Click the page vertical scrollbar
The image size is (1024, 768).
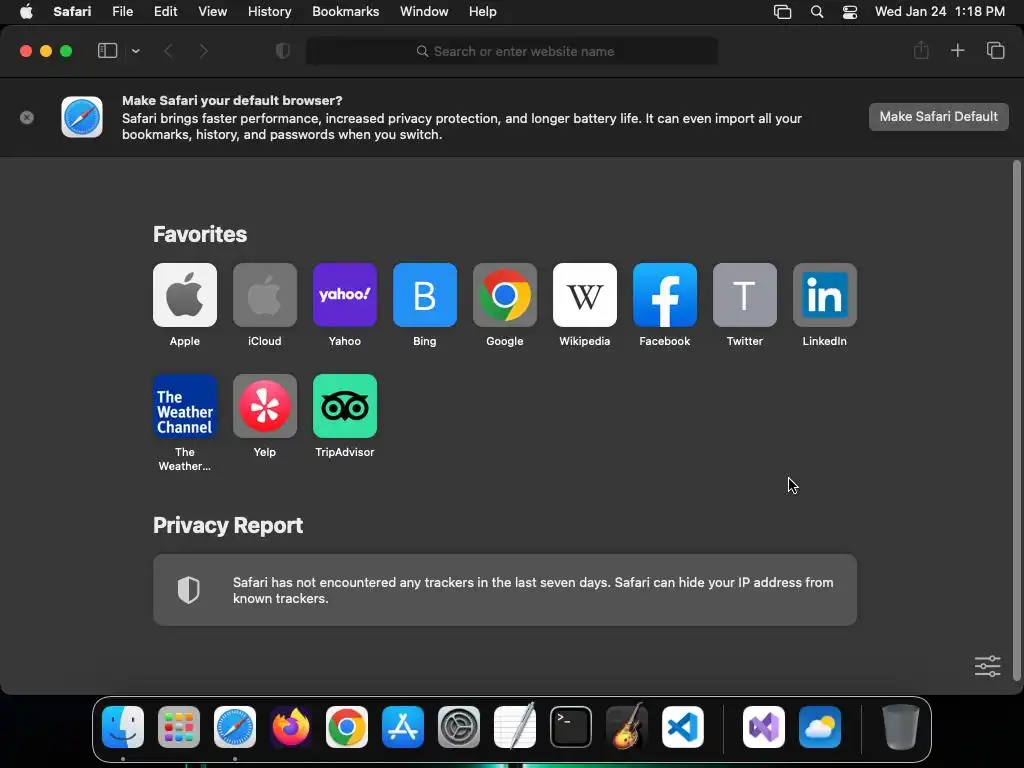click(1016, 421)
